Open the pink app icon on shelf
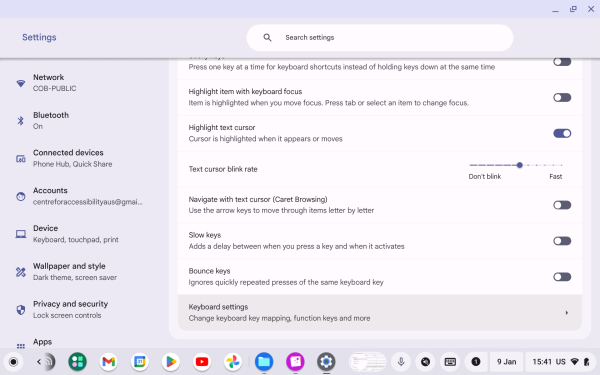This screenshot has width=600, height=375. (x=295, y=362)
